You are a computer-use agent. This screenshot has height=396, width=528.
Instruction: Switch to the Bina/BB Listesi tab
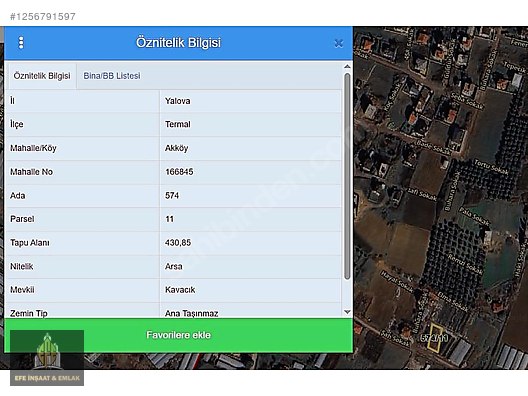click(112, 76)
